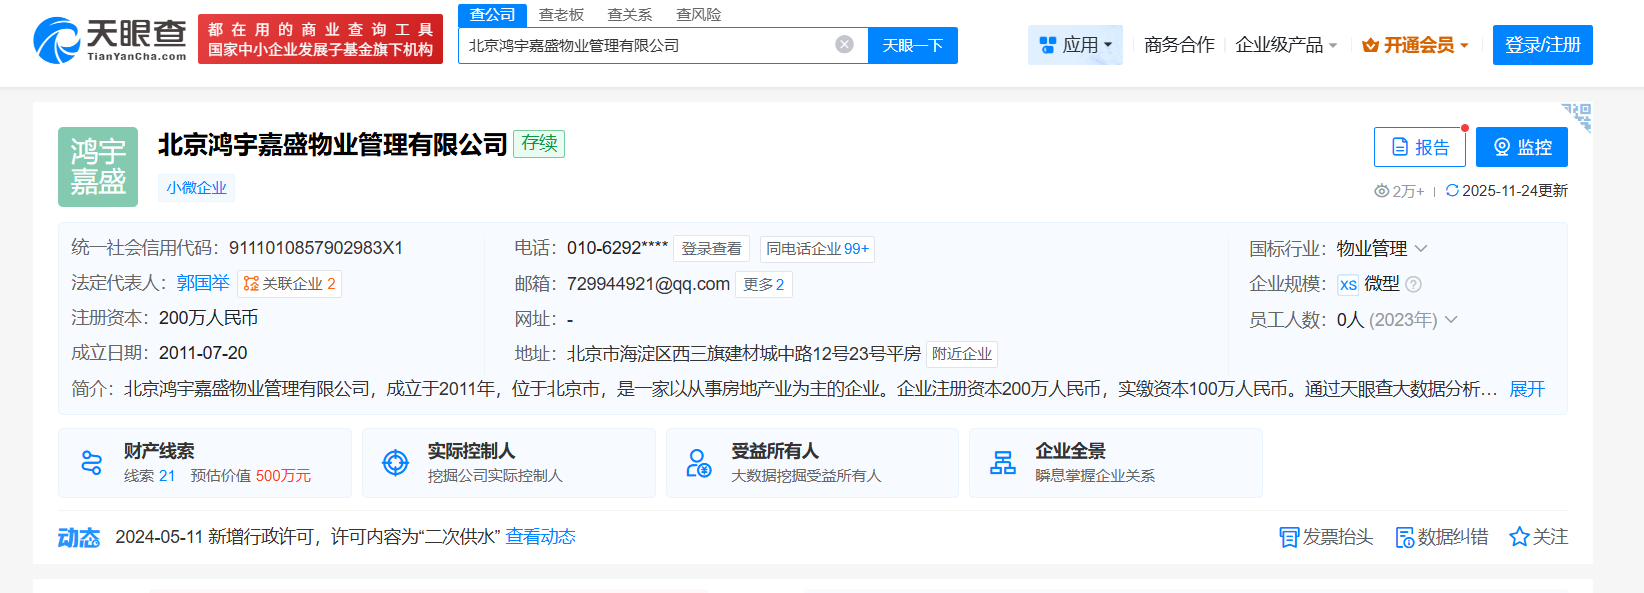Click the XS size badge

1348,285
